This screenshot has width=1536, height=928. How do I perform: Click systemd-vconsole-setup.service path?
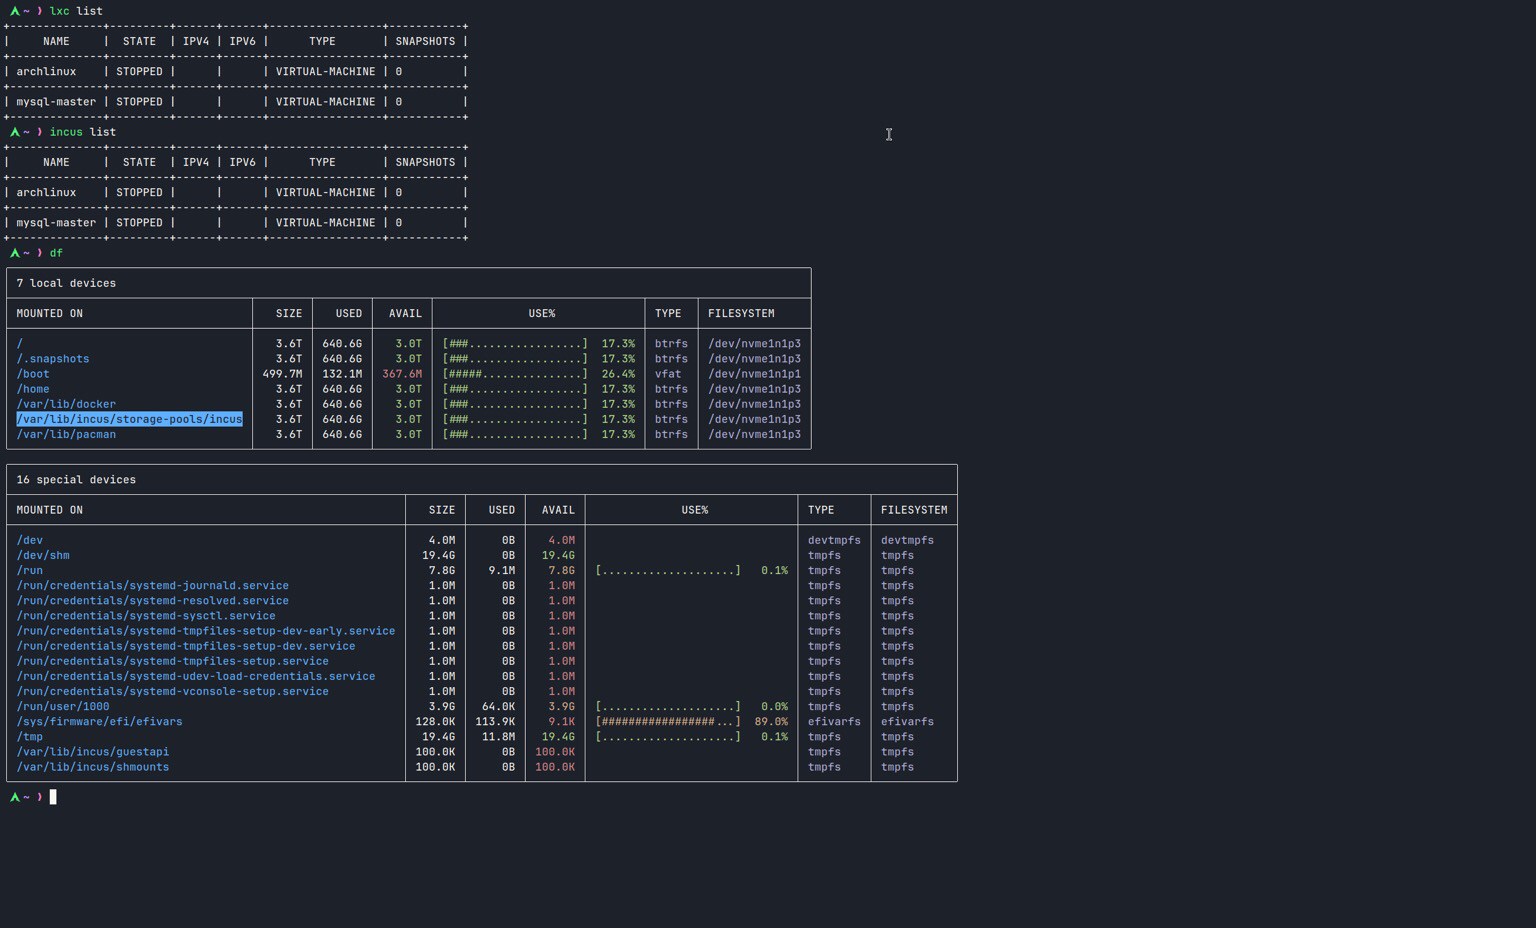(172, 691)
